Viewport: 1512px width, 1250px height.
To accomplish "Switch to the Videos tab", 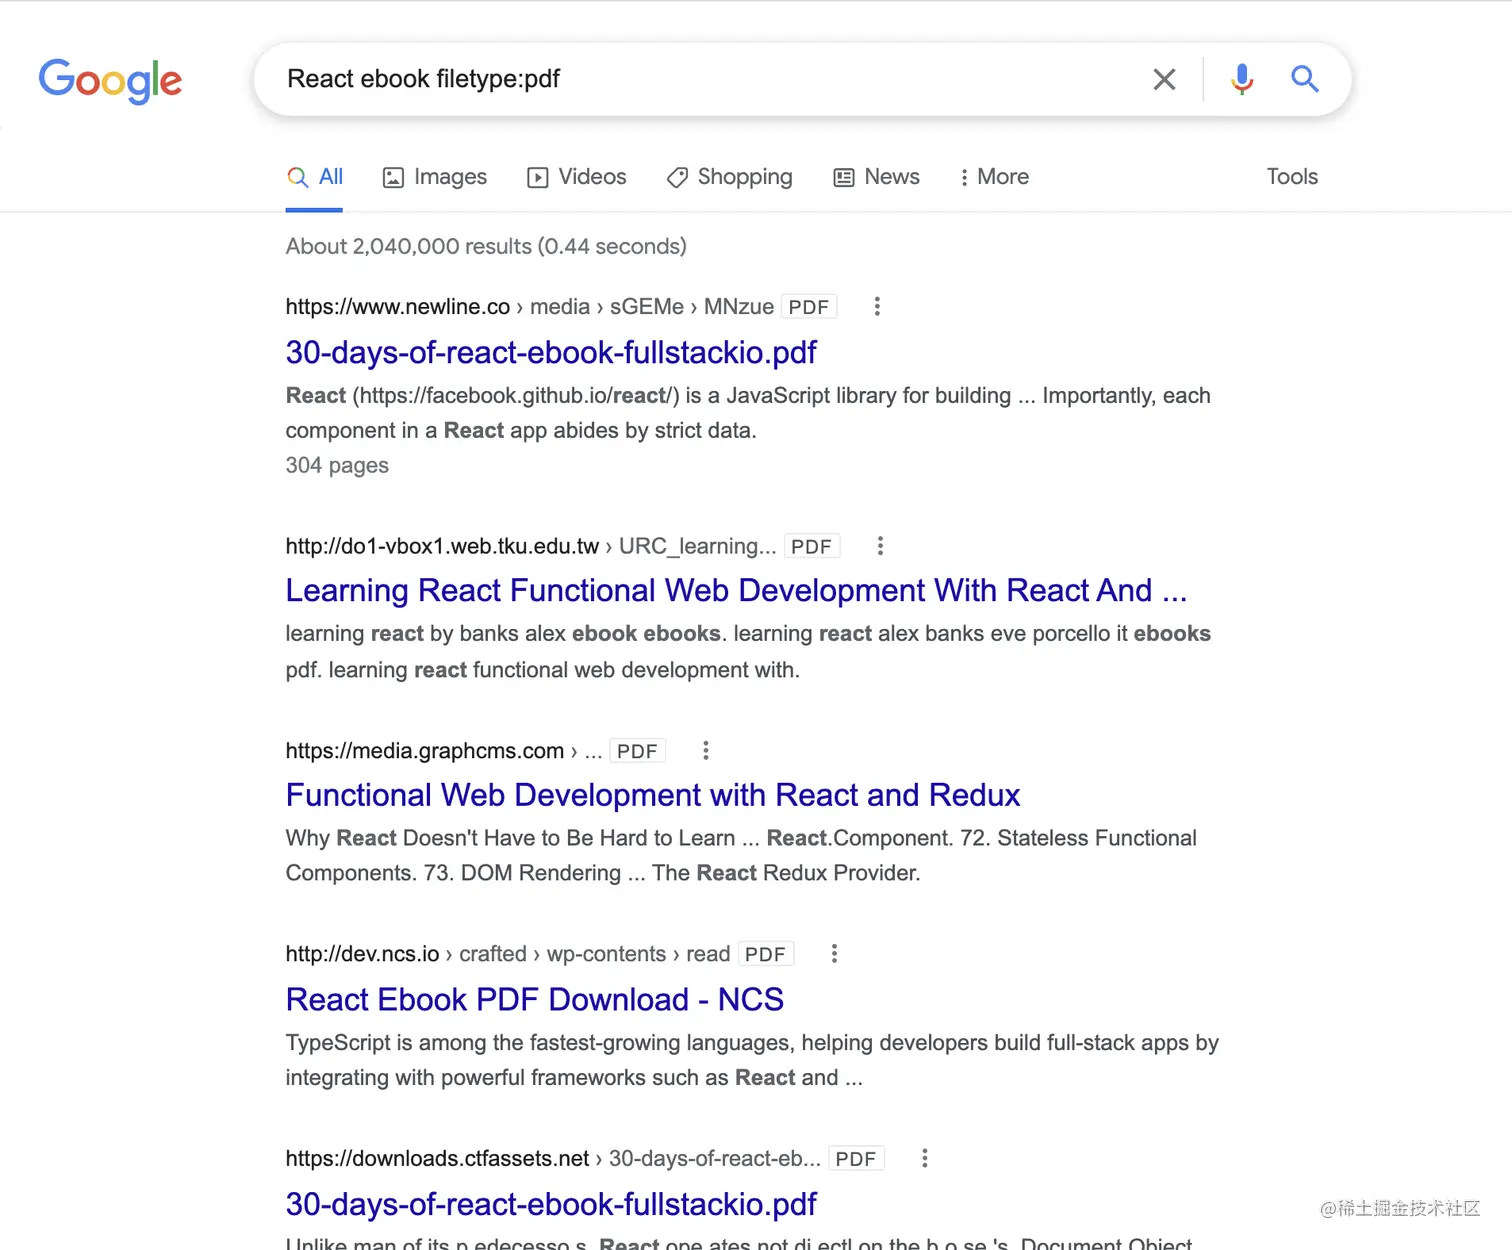I will (x=577, y=177).
